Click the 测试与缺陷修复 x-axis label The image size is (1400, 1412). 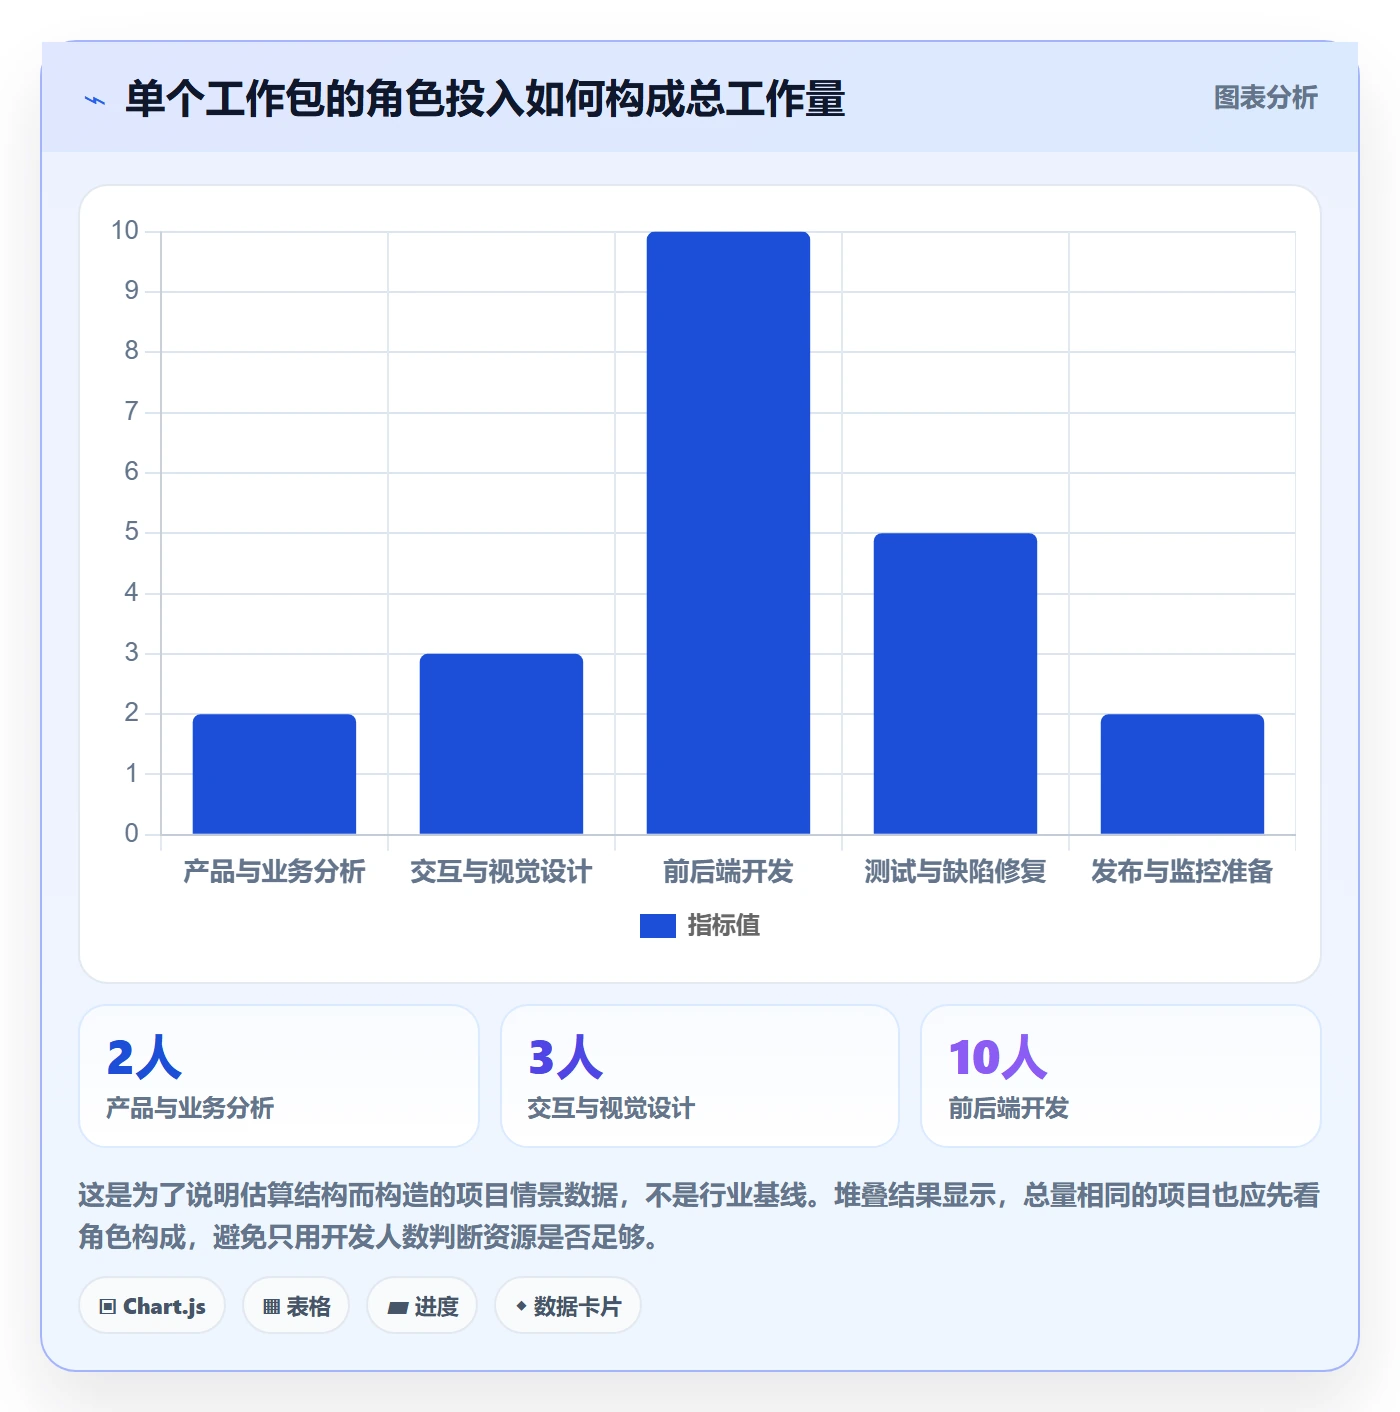955,872
